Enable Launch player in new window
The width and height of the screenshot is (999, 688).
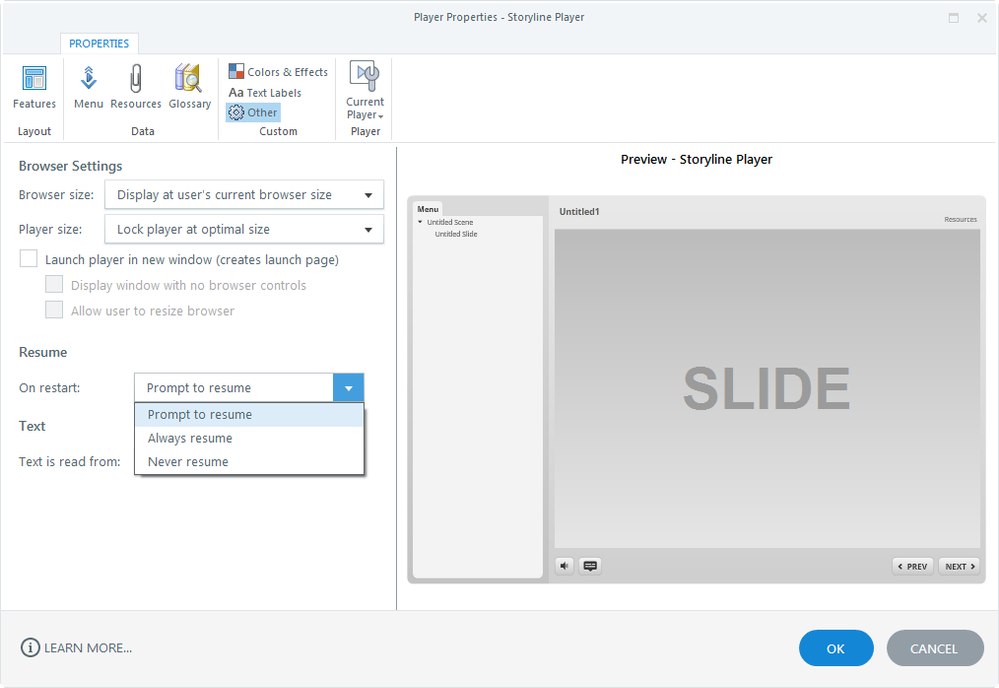(29, 259)
